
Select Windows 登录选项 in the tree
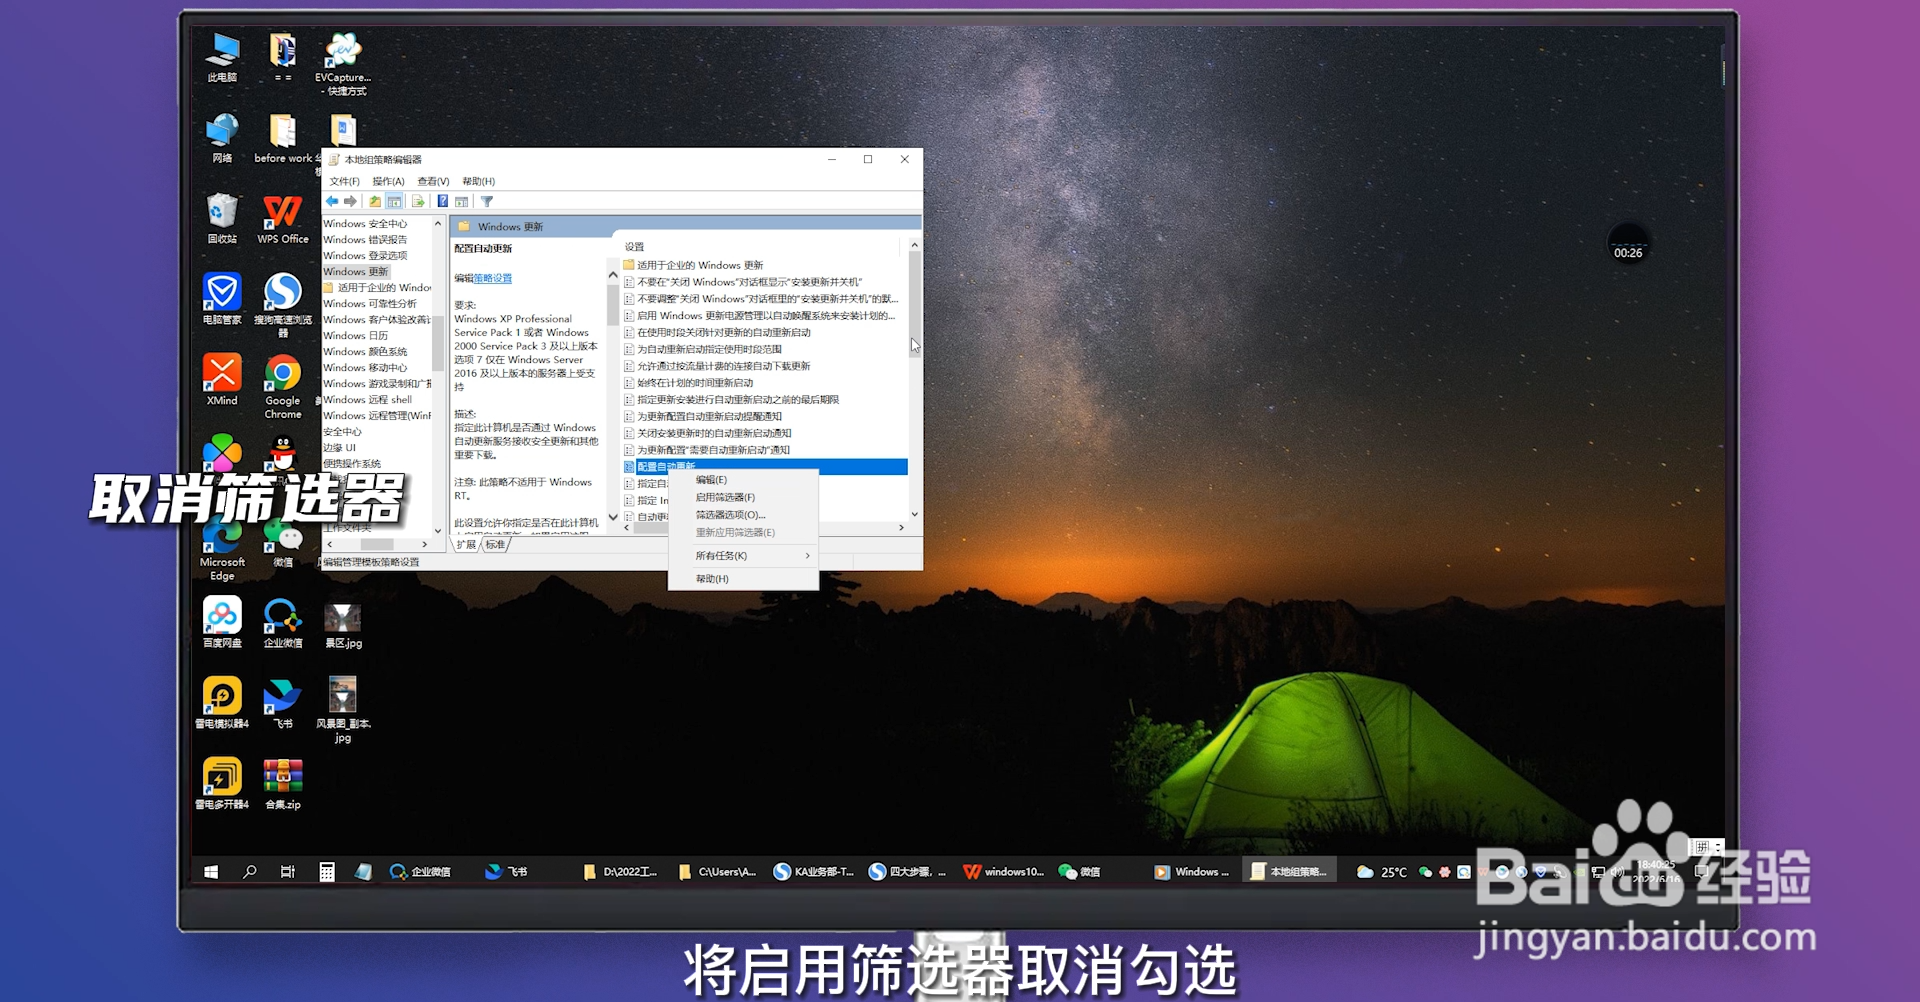[x=365, y=256]
